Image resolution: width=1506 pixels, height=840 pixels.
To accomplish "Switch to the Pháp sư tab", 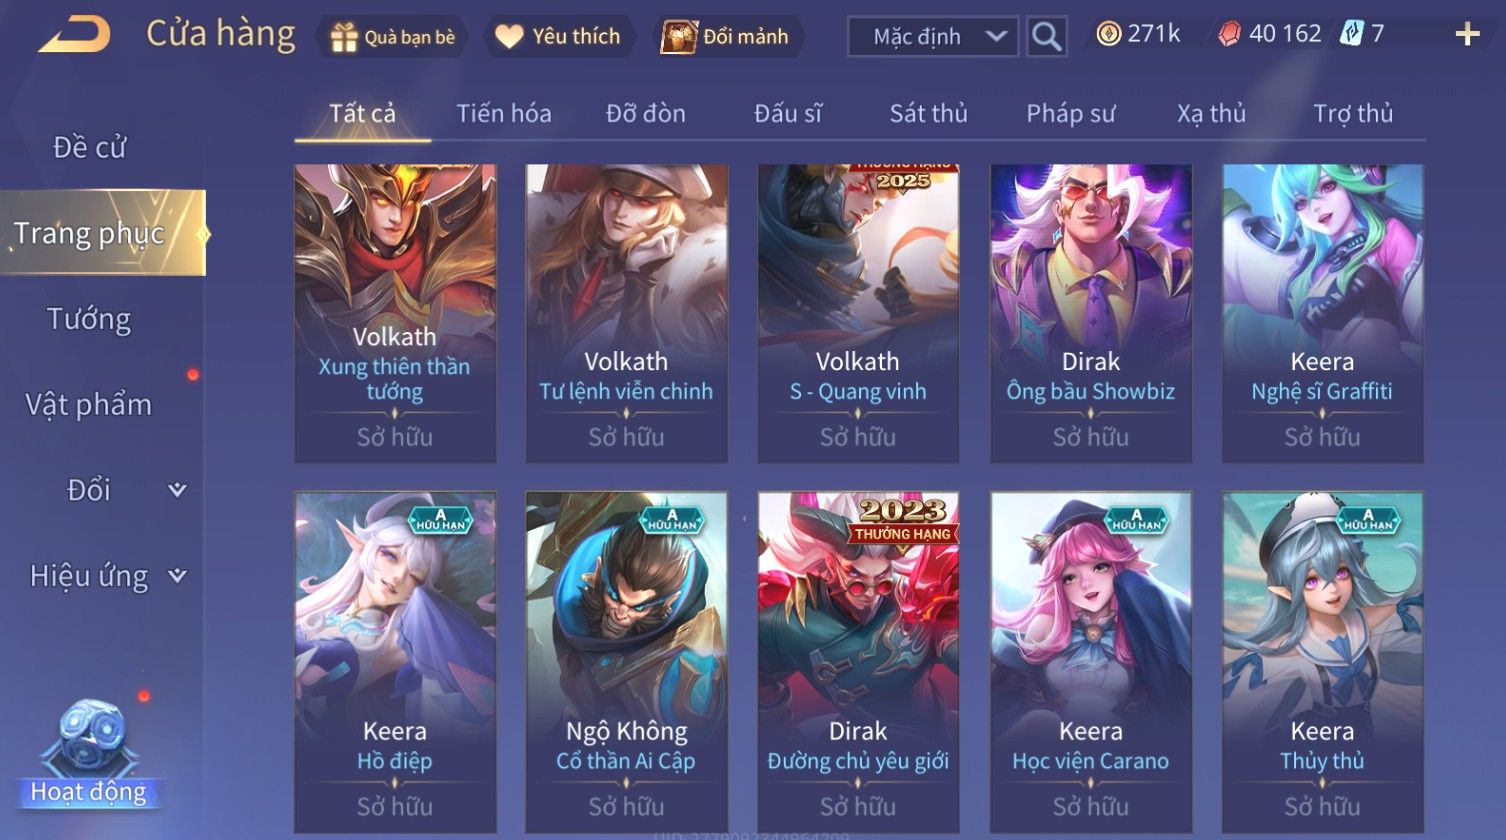I will point(1070,114).
